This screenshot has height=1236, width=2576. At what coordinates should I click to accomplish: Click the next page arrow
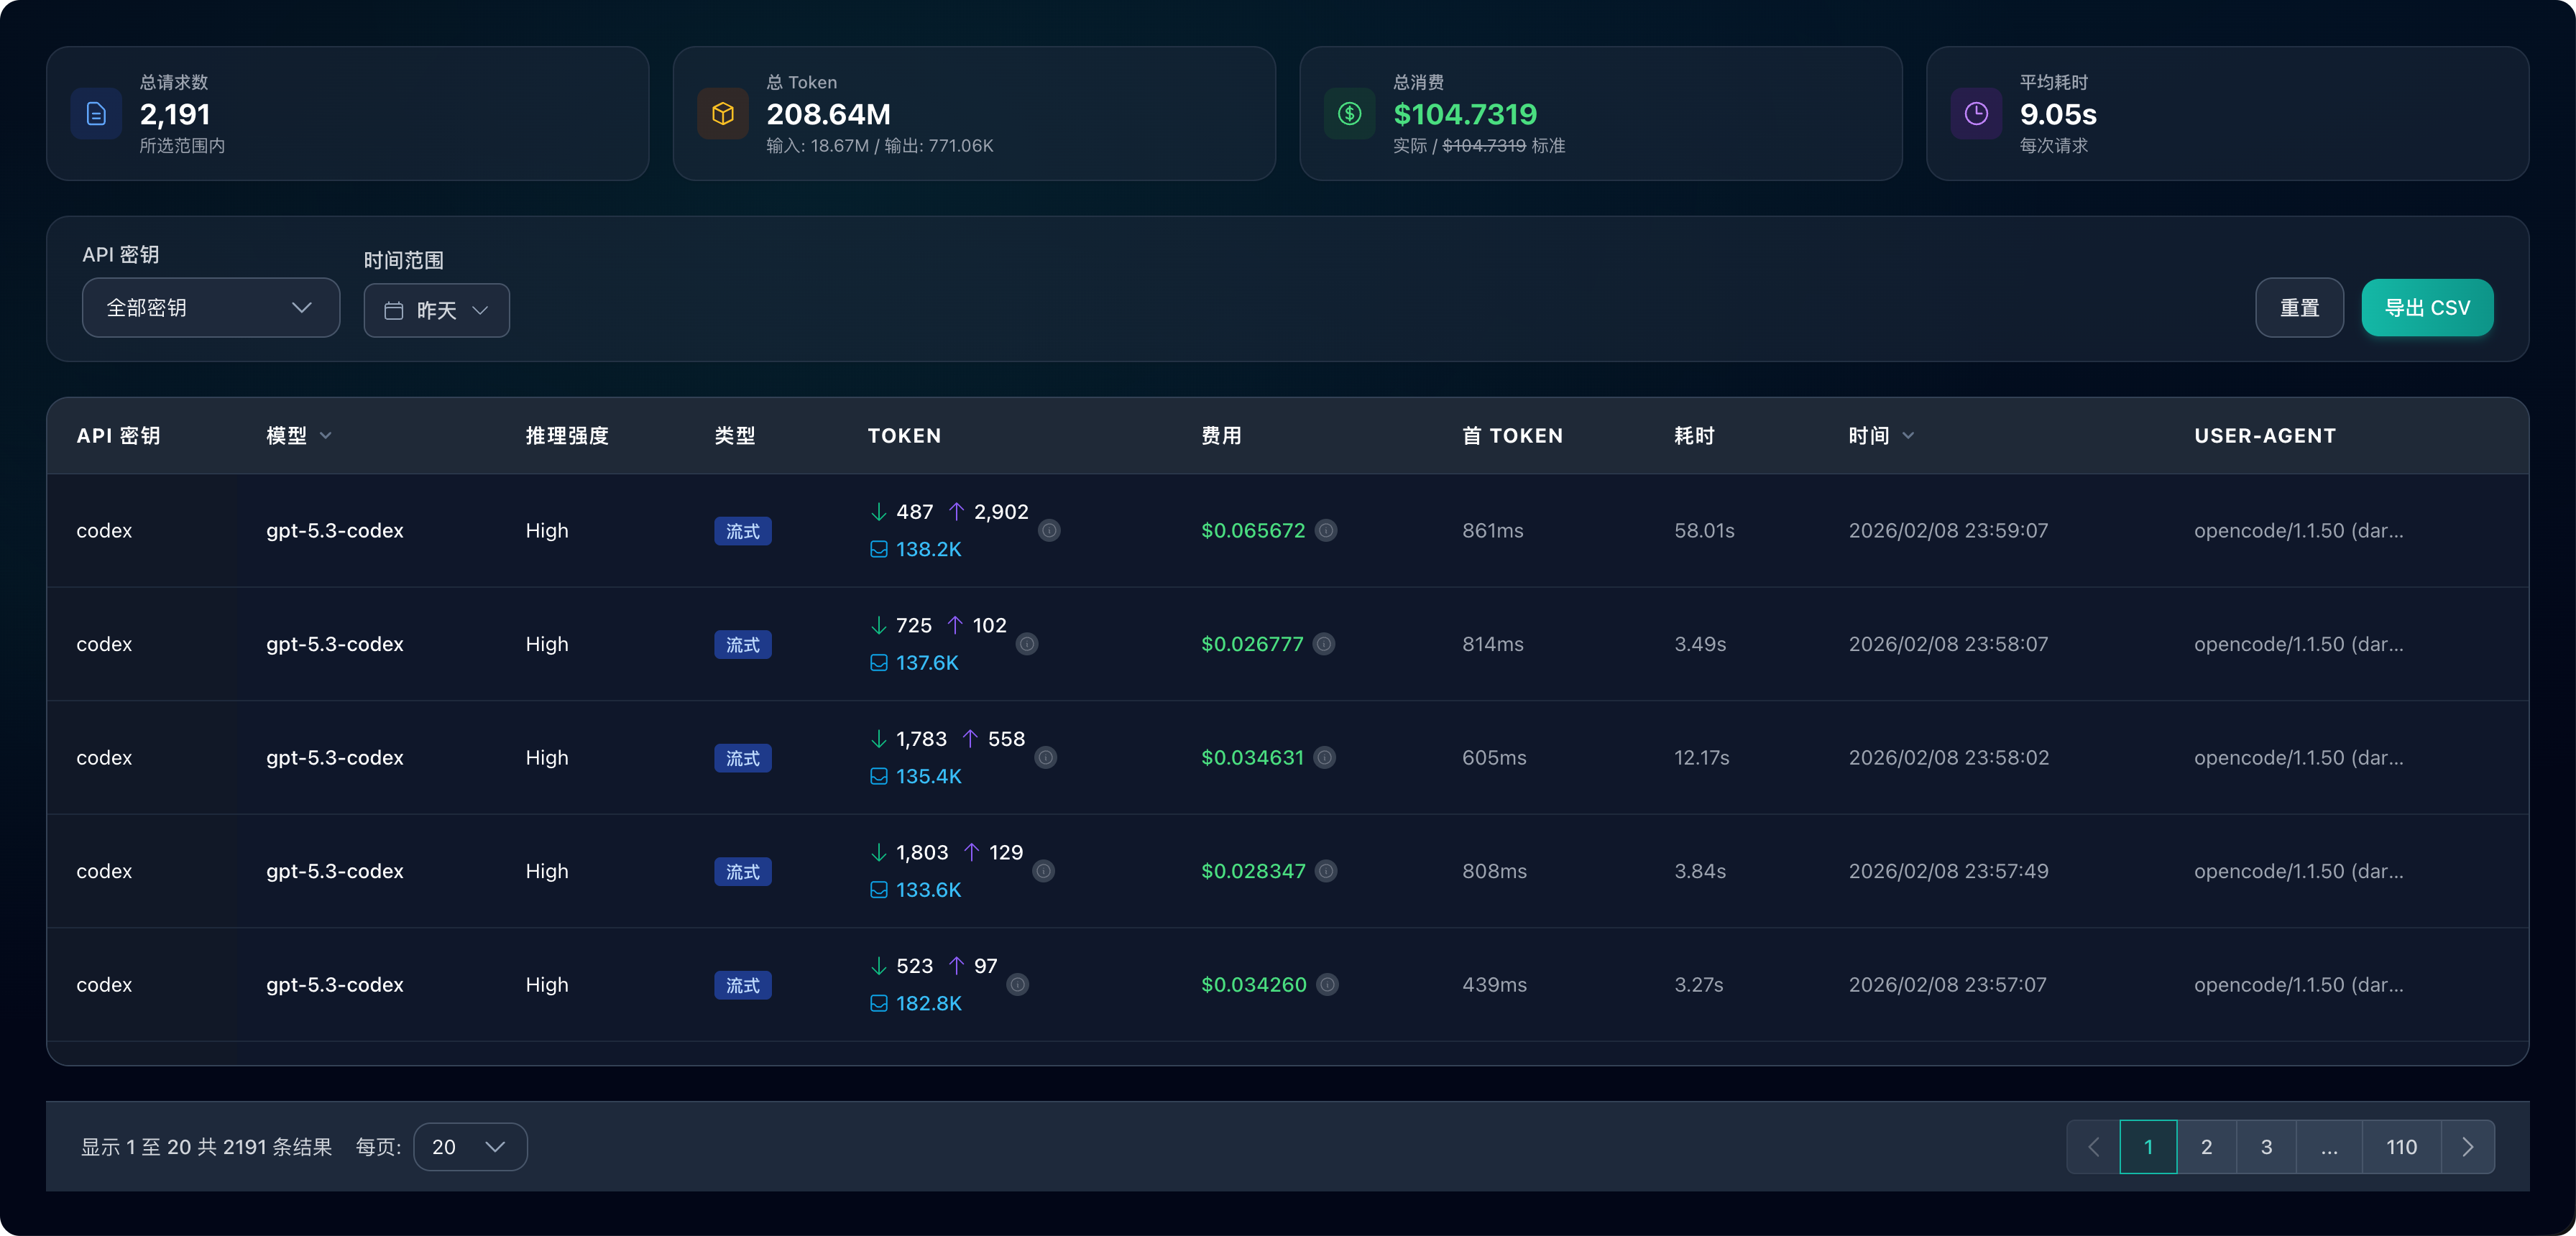click(x=2467, y=1147)
